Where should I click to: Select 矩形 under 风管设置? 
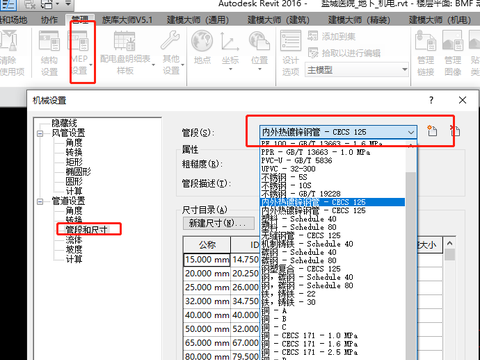tap(74, 162)
